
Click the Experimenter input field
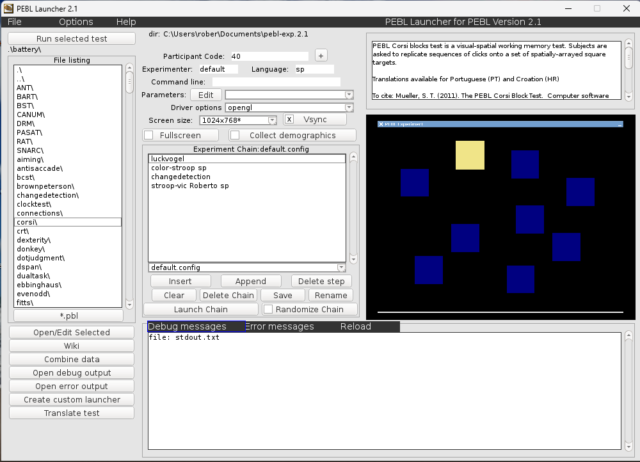tap(218, 69)
